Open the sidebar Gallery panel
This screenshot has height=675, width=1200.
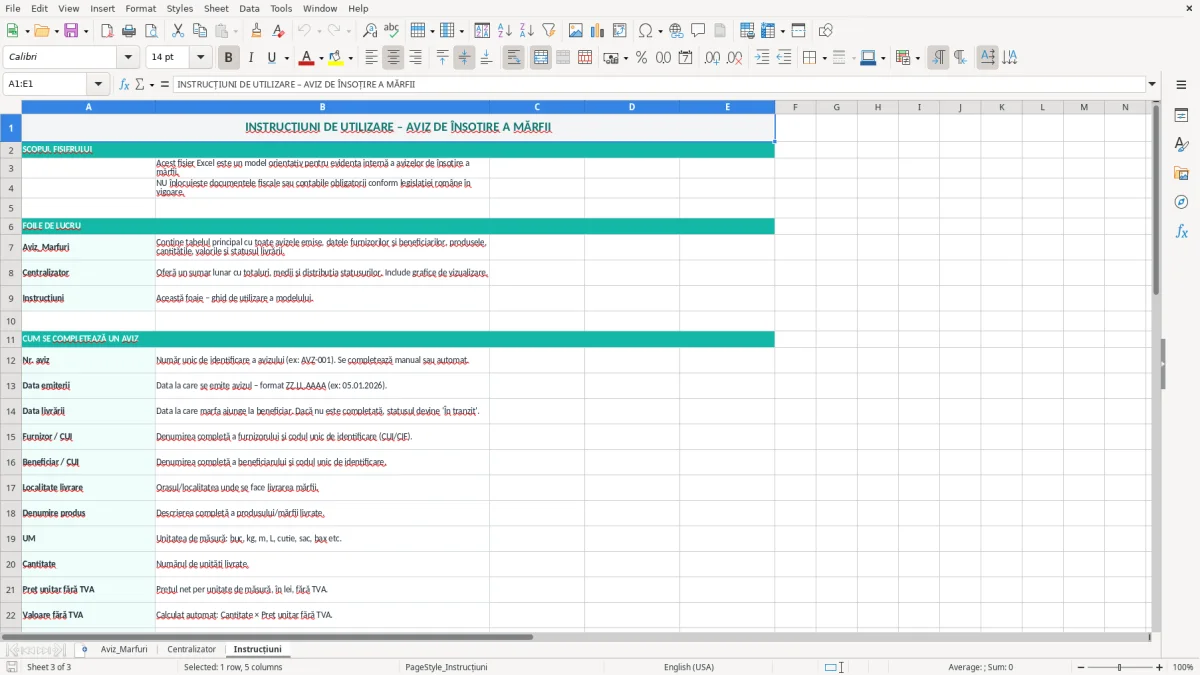(1181, 173)
